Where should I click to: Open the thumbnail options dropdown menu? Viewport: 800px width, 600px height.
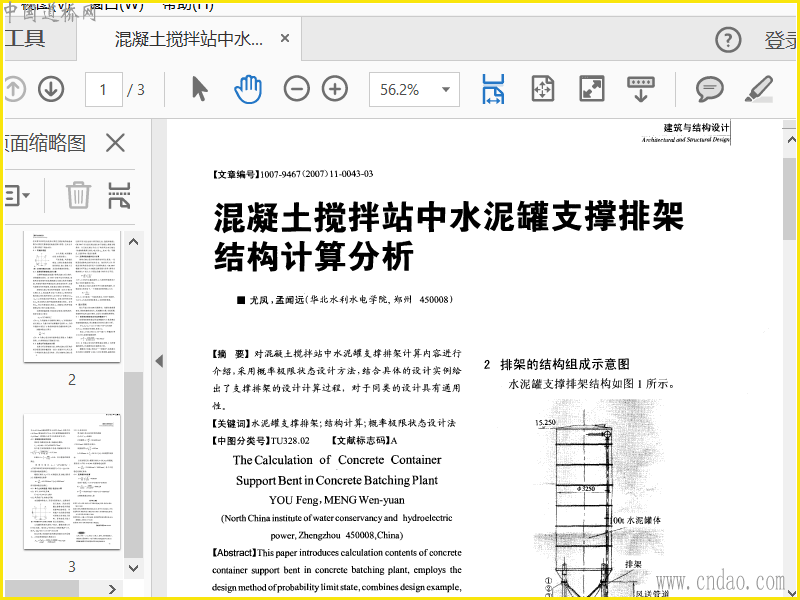pos(17,195)
